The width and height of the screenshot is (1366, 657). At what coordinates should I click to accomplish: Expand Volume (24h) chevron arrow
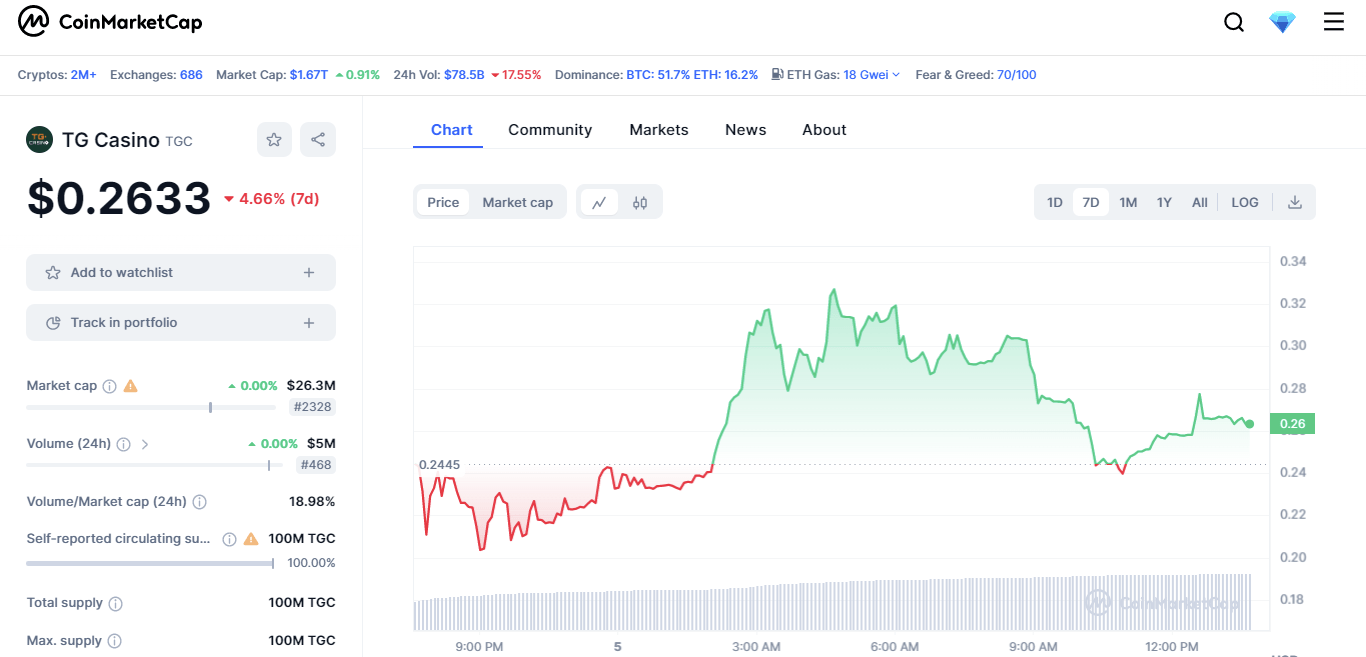pyautogui.click(x=145, y=444)
